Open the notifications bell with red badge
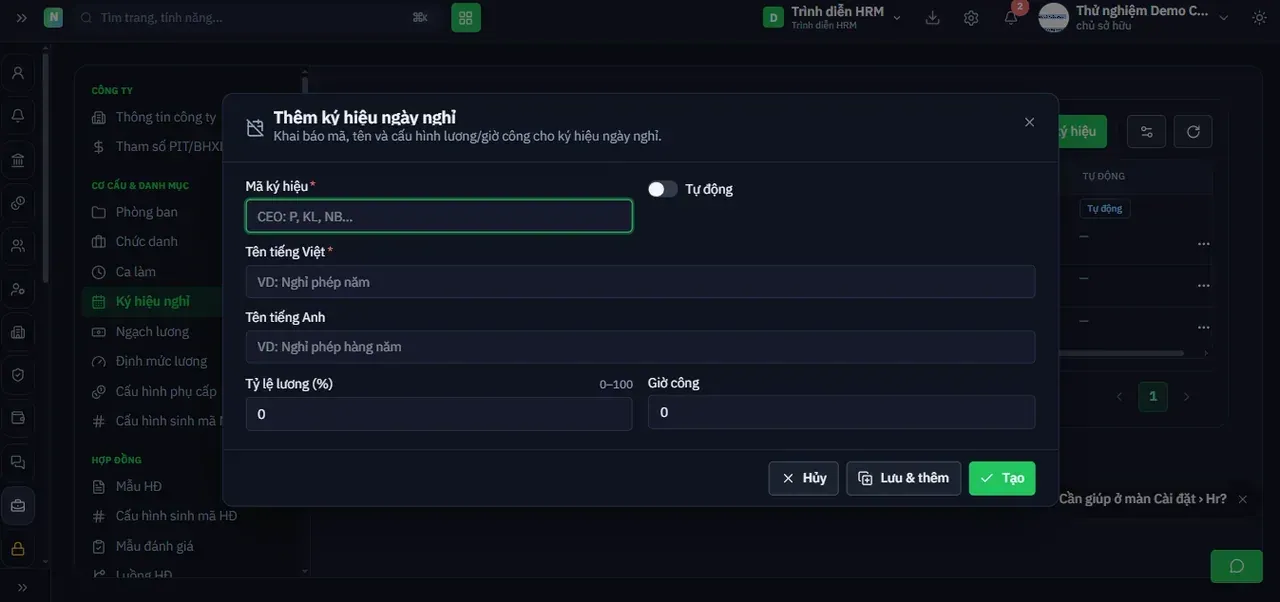The image size is (1280, 602). (1011, 18)
